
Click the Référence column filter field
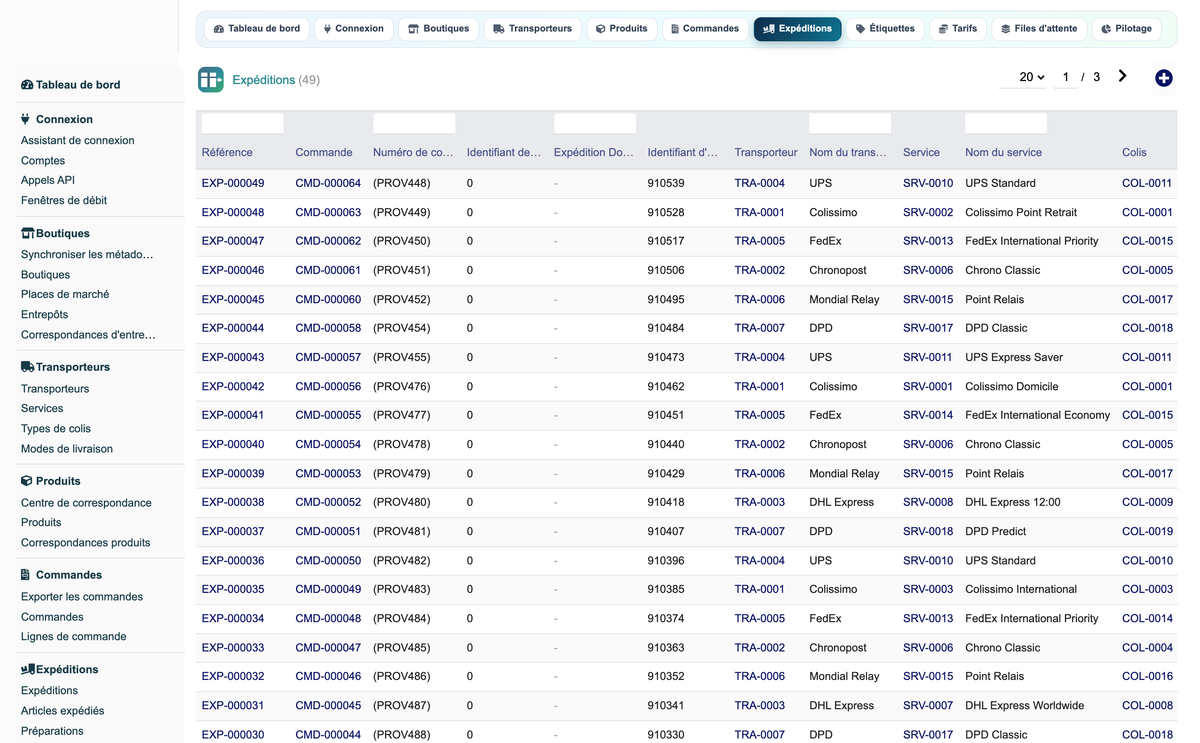click(243, 124)
